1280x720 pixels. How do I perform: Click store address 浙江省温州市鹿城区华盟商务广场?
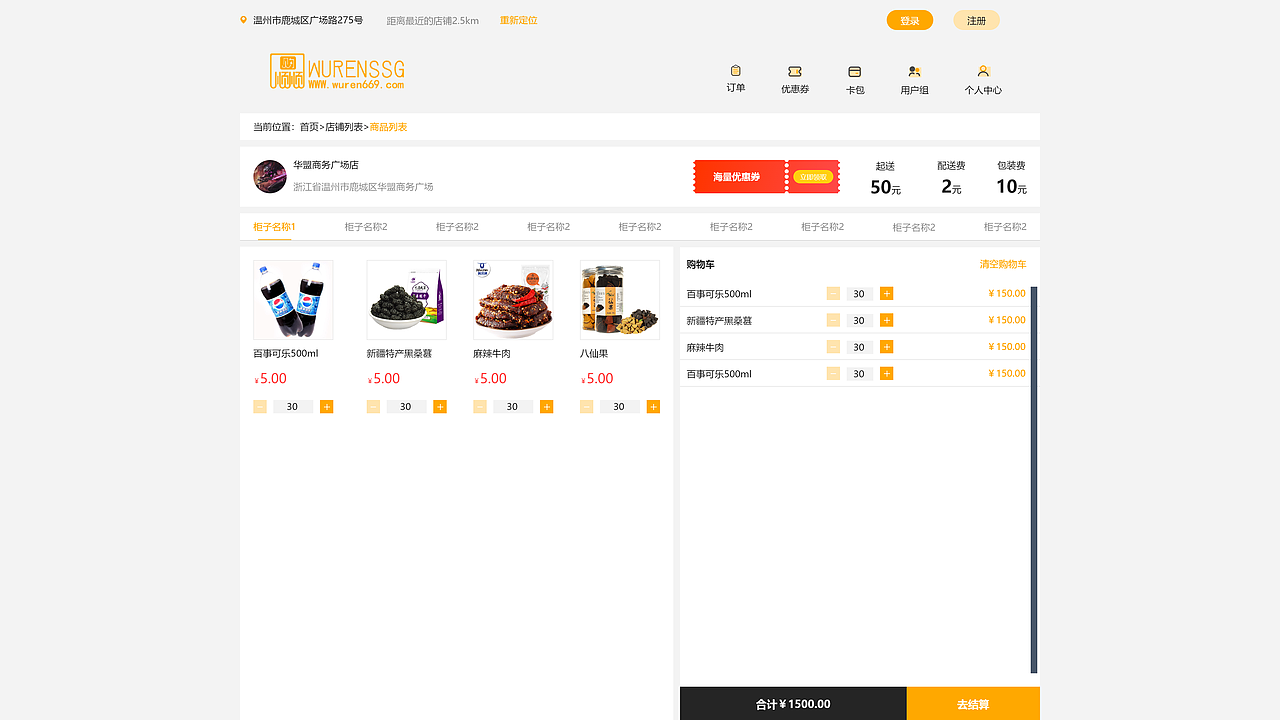tap(363, 187)
